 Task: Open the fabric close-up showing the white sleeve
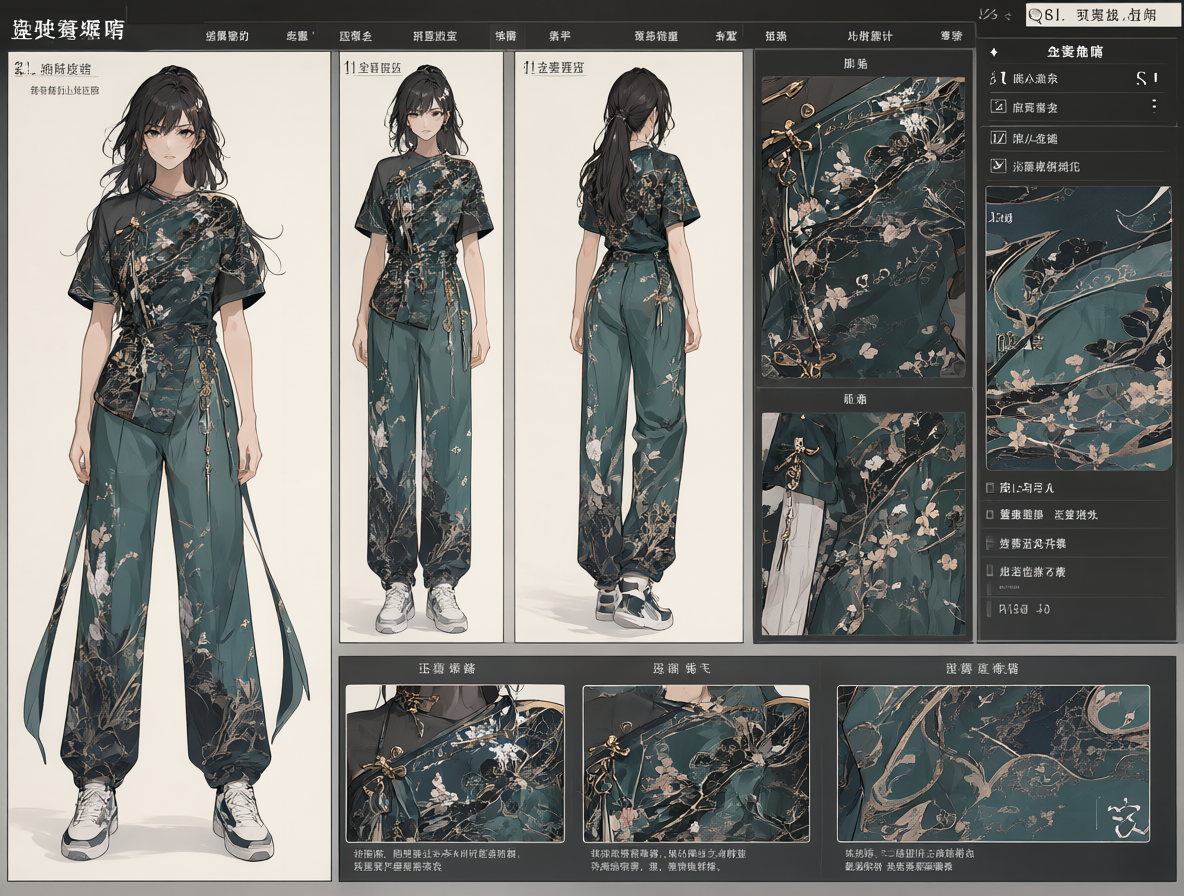tap(863, 524)
